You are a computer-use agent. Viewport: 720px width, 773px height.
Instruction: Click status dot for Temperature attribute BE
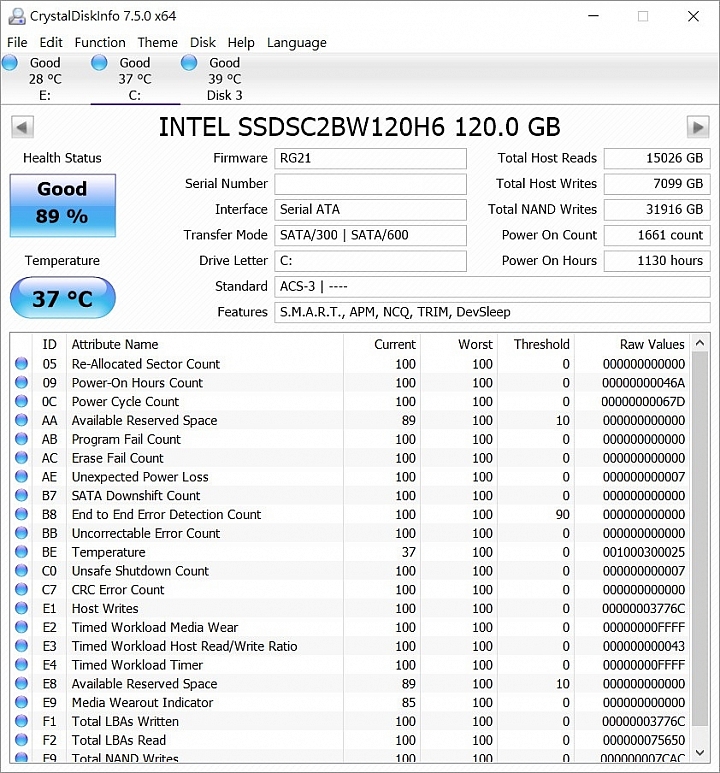click(21, 552)
